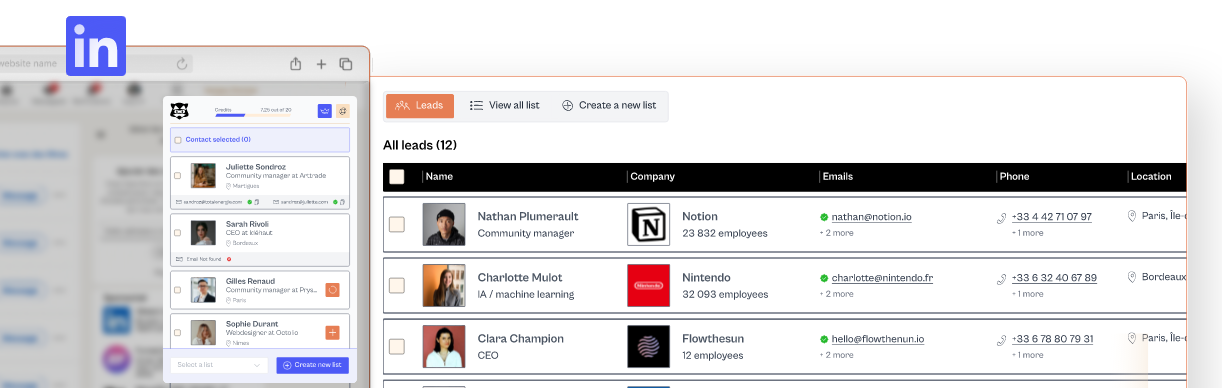1222x388 pixels.
Task: Tick the Contact selected (0) checkbox
Action: [x=178, y=140]
